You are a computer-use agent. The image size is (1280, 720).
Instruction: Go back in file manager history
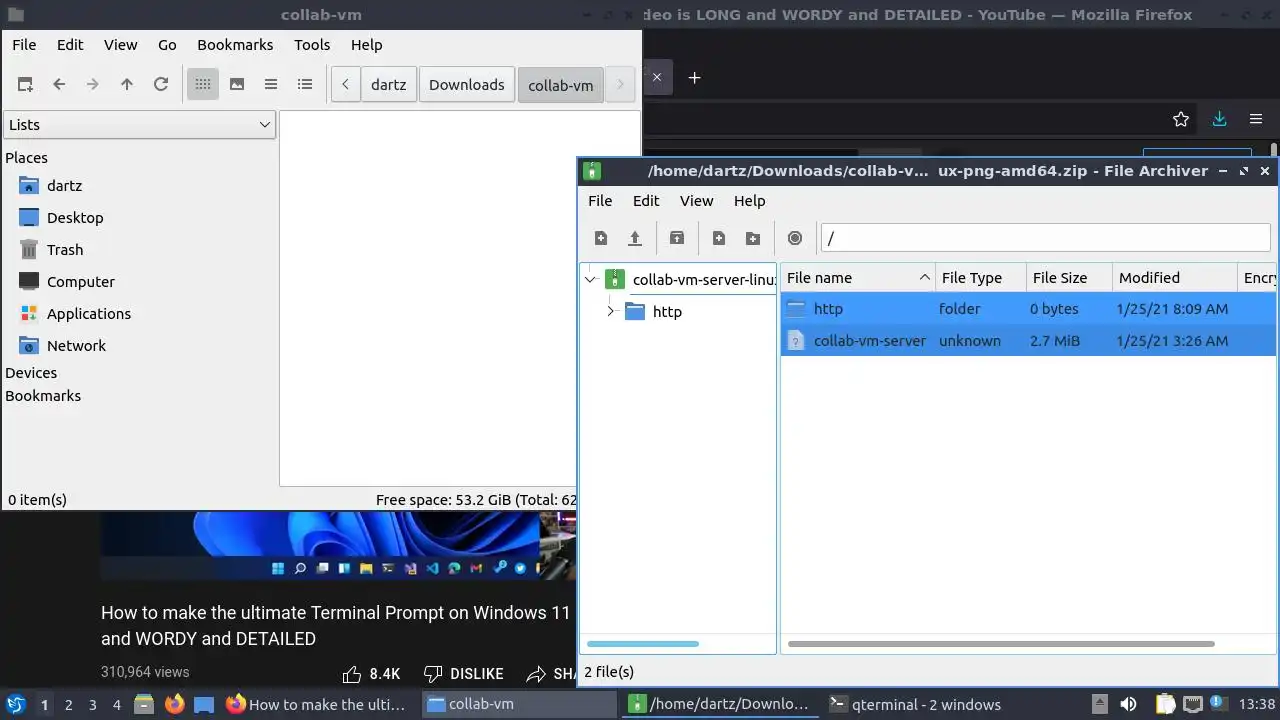pyautogui.click(x=59, y=84)
